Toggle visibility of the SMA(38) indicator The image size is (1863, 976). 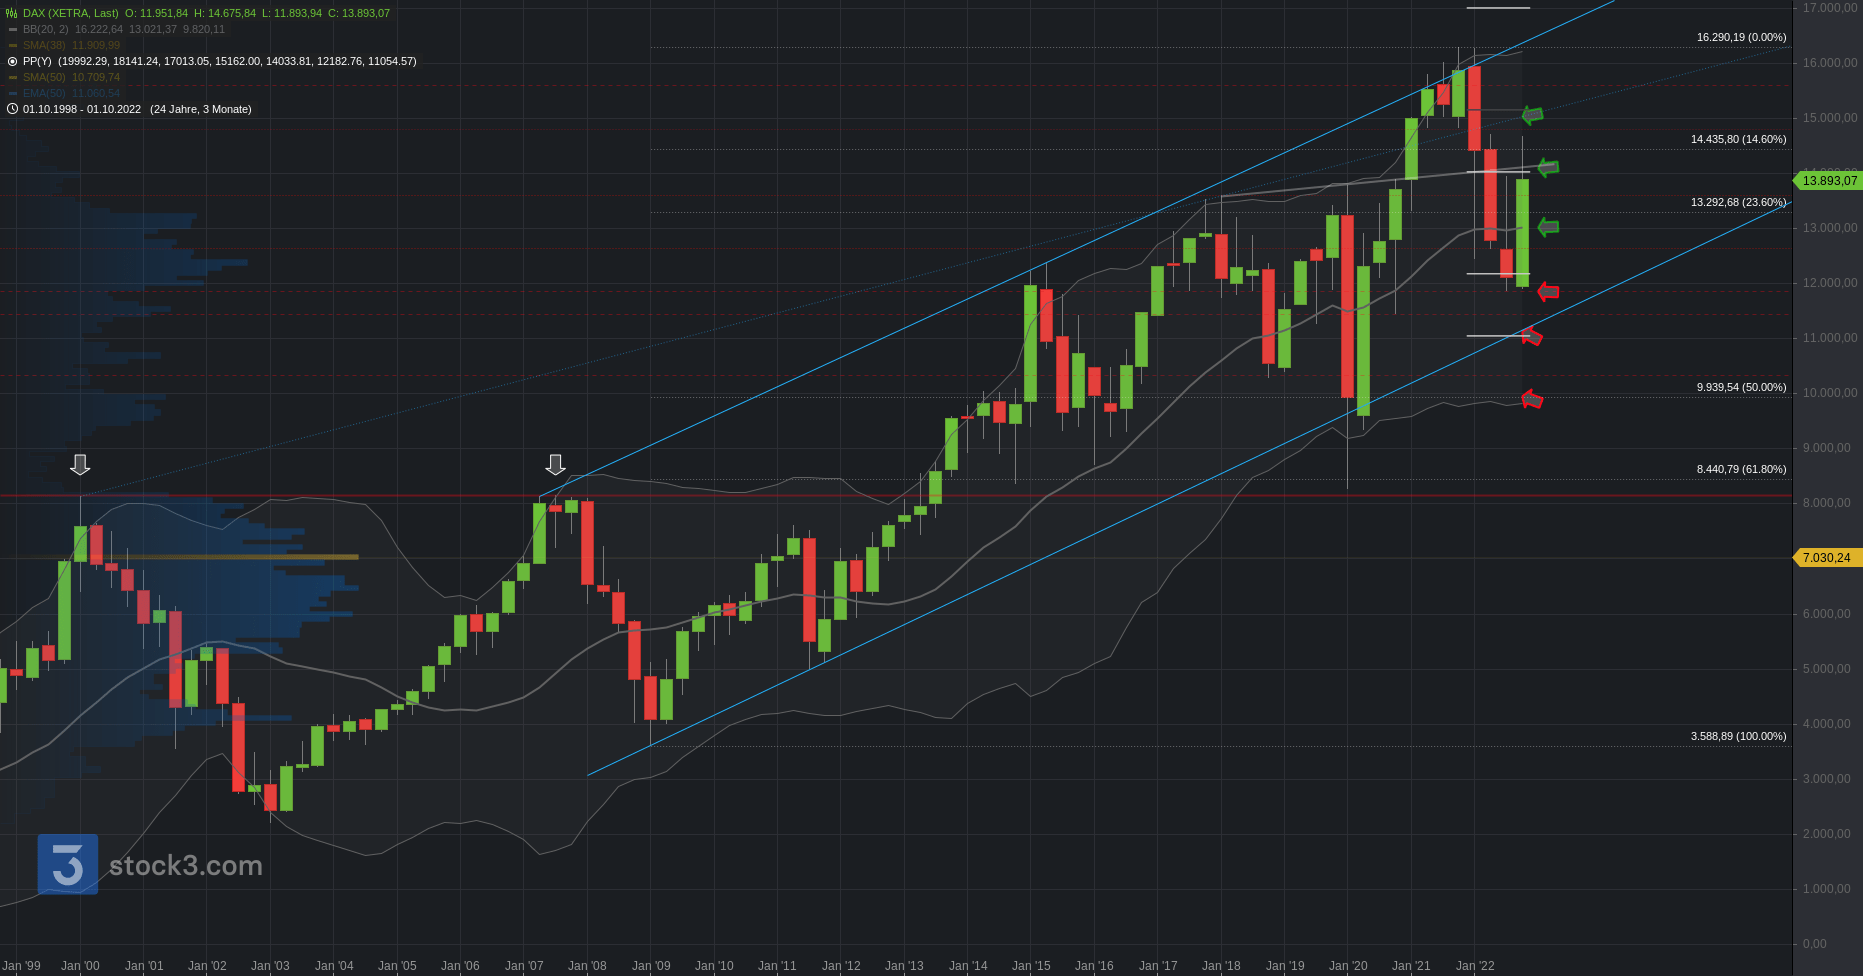13,45
